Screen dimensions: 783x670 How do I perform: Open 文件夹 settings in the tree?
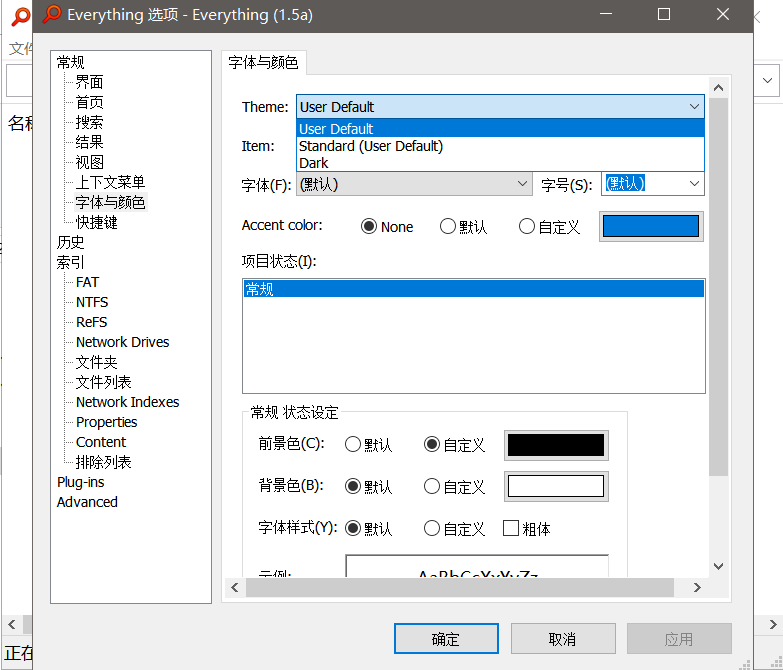point(96,362)
